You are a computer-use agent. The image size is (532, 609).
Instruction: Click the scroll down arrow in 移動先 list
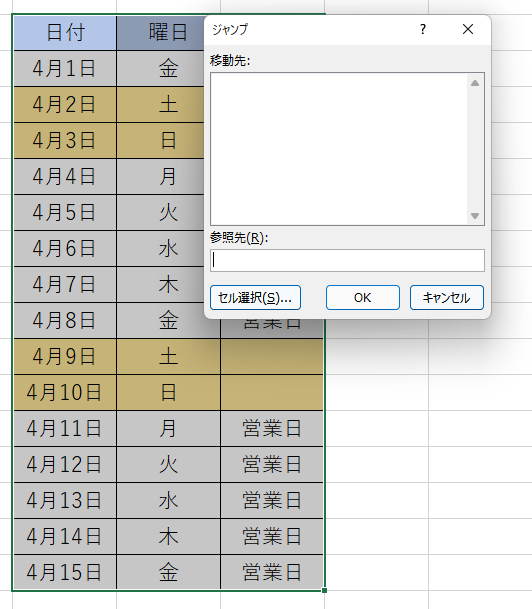(475, 216)
